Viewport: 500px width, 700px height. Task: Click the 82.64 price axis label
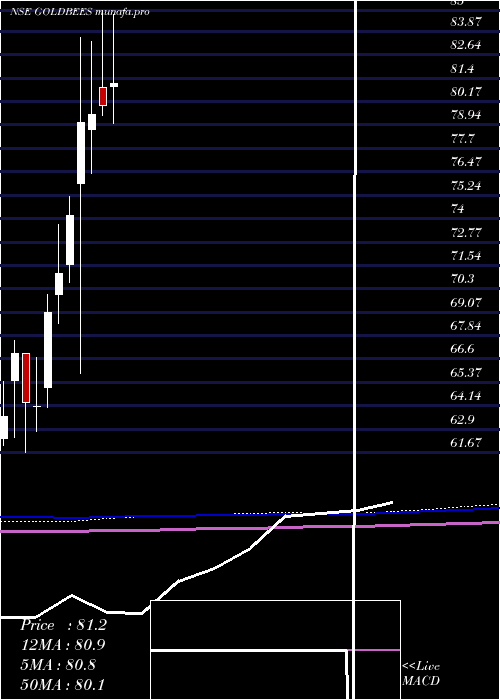(466, 45)
